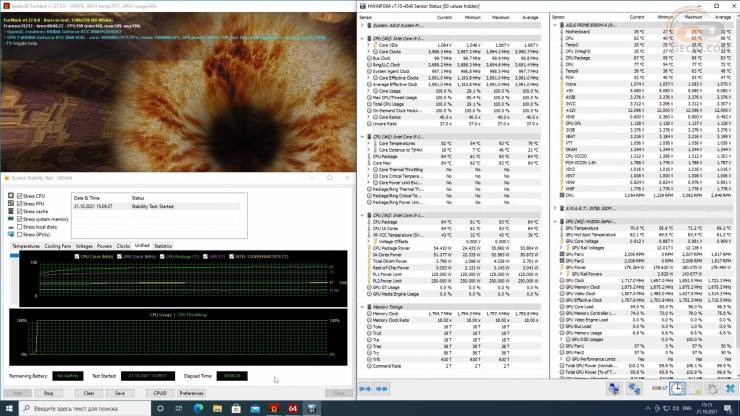Open the Mail app from the taskbar
Viewport: 740px width, 416px height.
tap(255, 408)
